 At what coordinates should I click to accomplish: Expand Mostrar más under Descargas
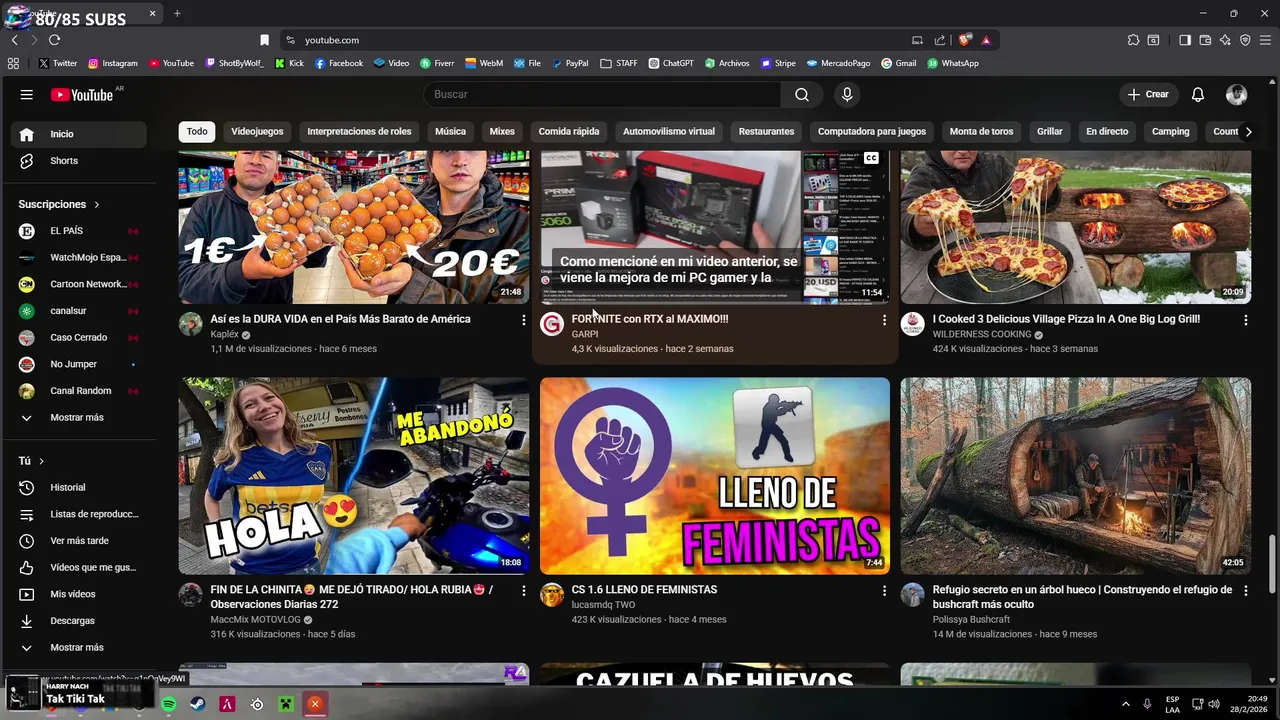[79, 647]
